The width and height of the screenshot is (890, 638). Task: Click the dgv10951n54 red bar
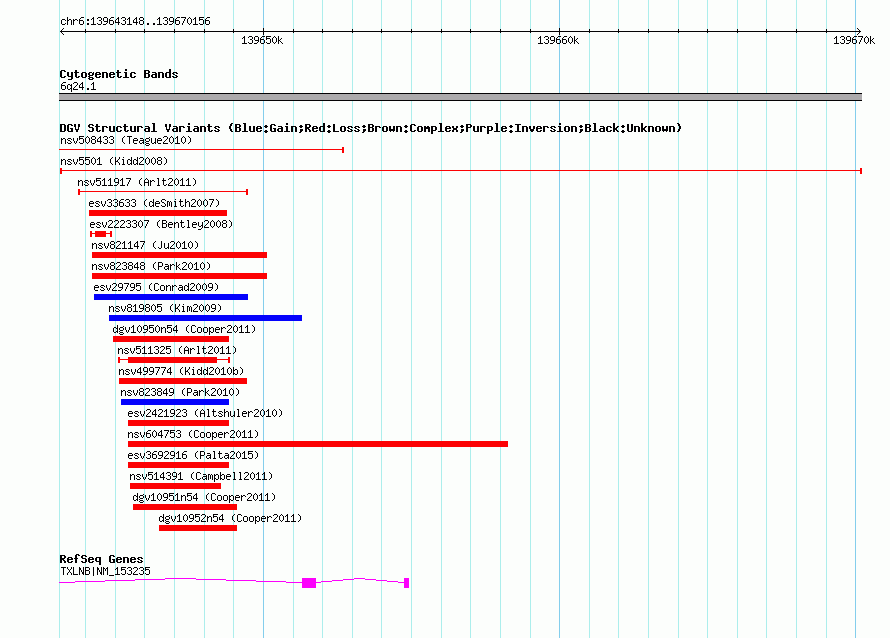coord(185,507)
